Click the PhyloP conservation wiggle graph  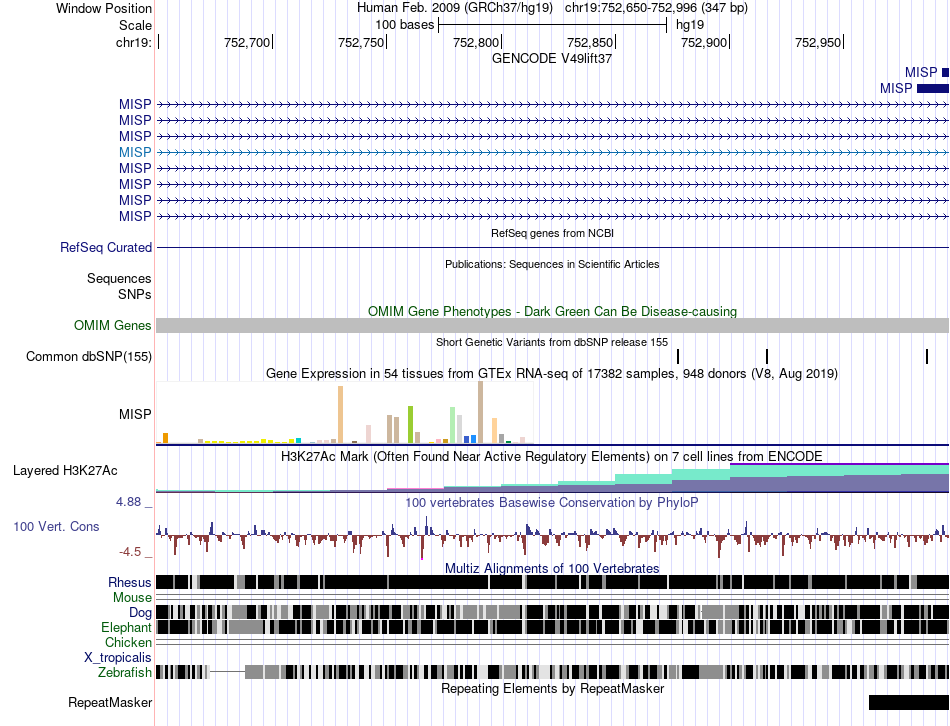click(552, 536)
